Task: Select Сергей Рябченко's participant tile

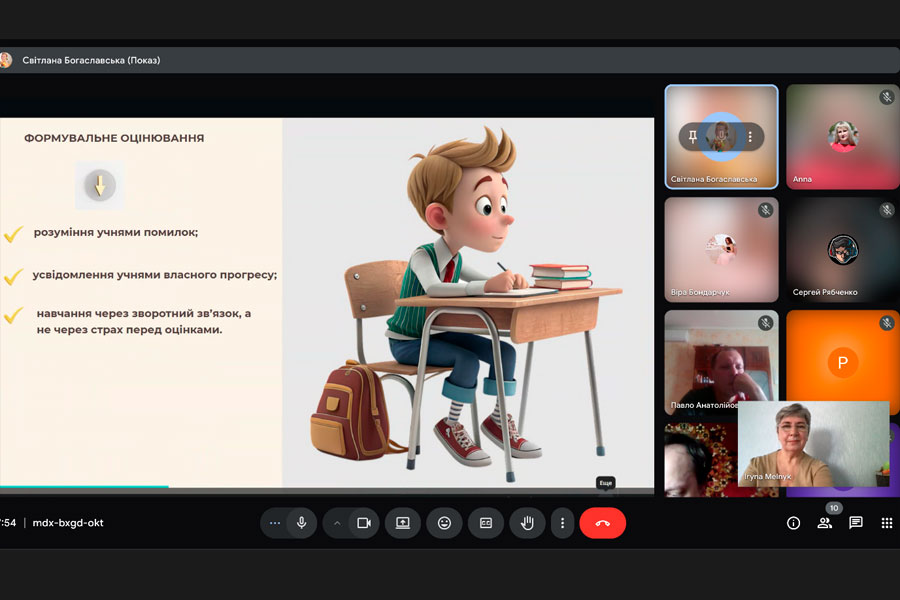Action: click(x=843, y=250)
